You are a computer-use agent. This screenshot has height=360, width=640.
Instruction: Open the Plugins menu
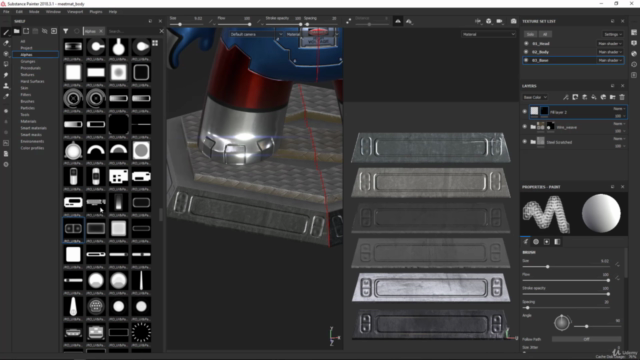coord(96,12)
